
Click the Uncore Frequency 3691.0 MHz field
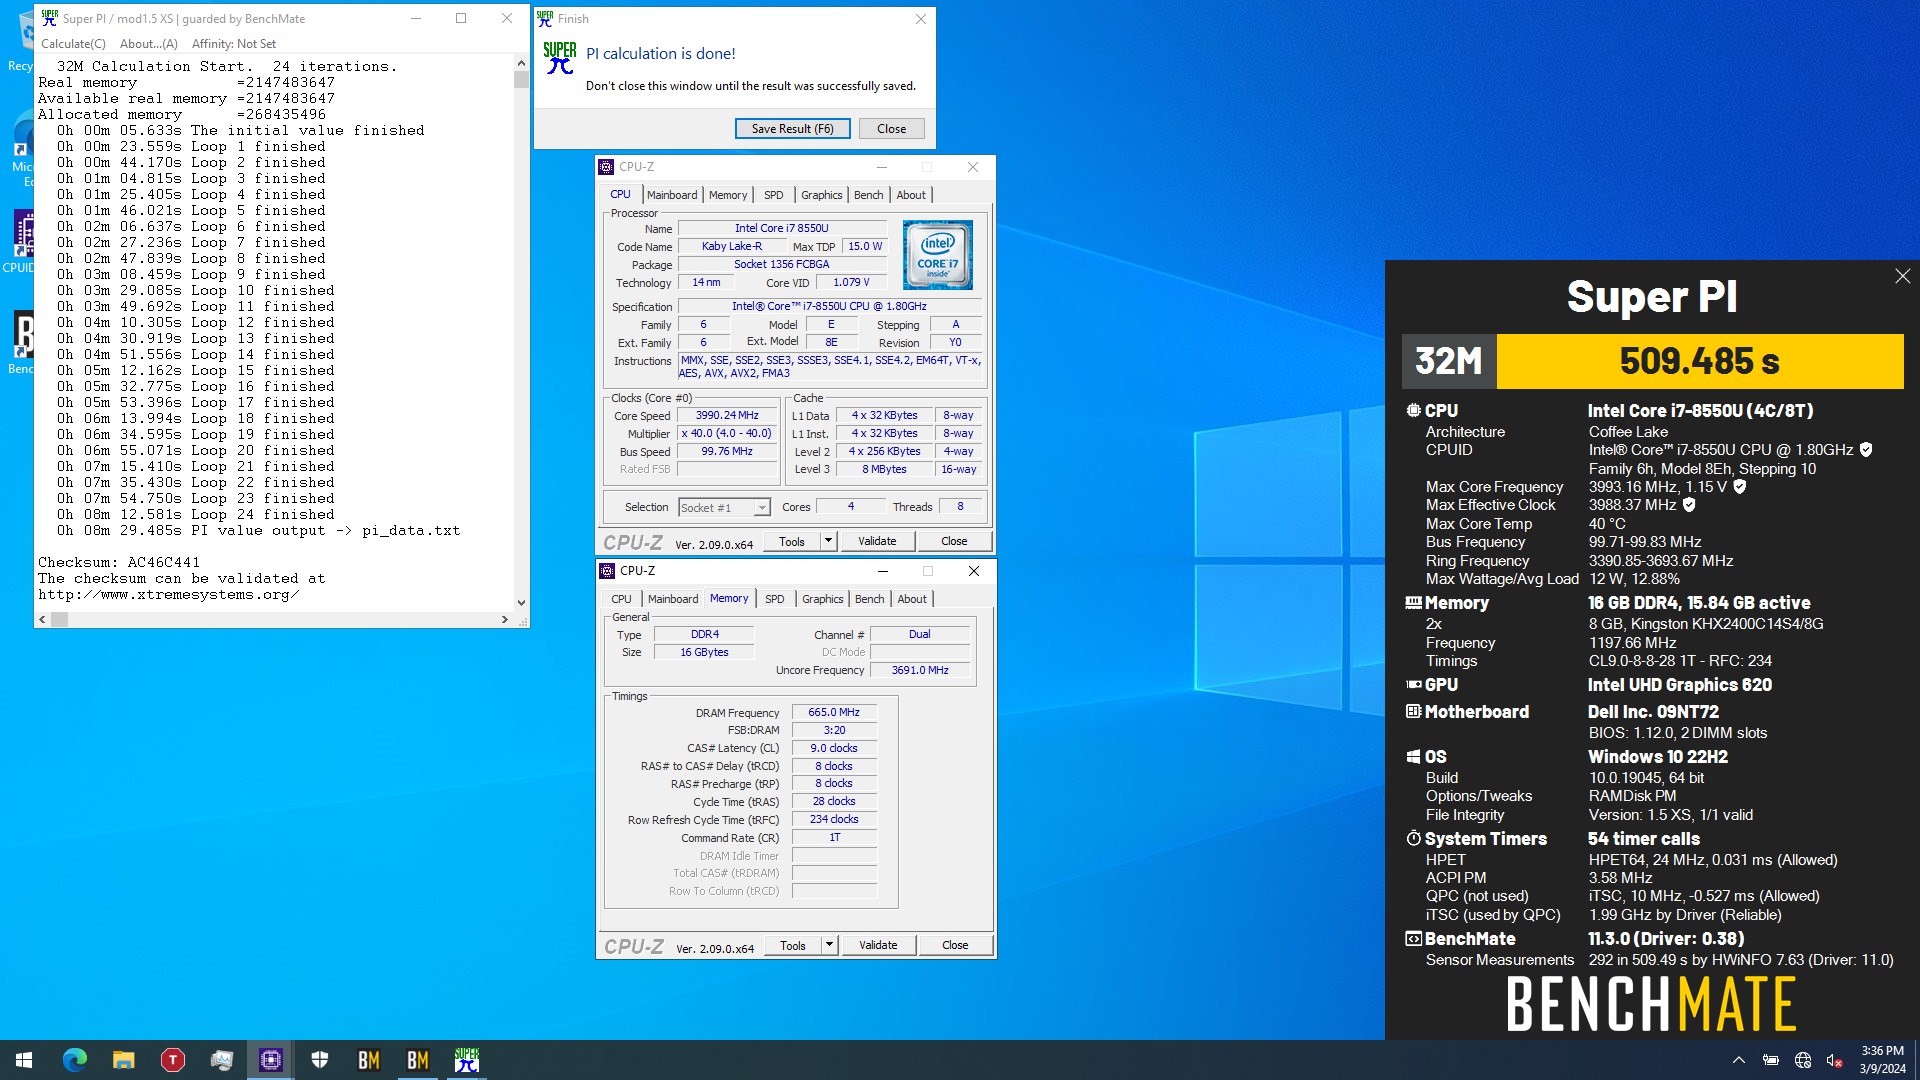(920, 670)
